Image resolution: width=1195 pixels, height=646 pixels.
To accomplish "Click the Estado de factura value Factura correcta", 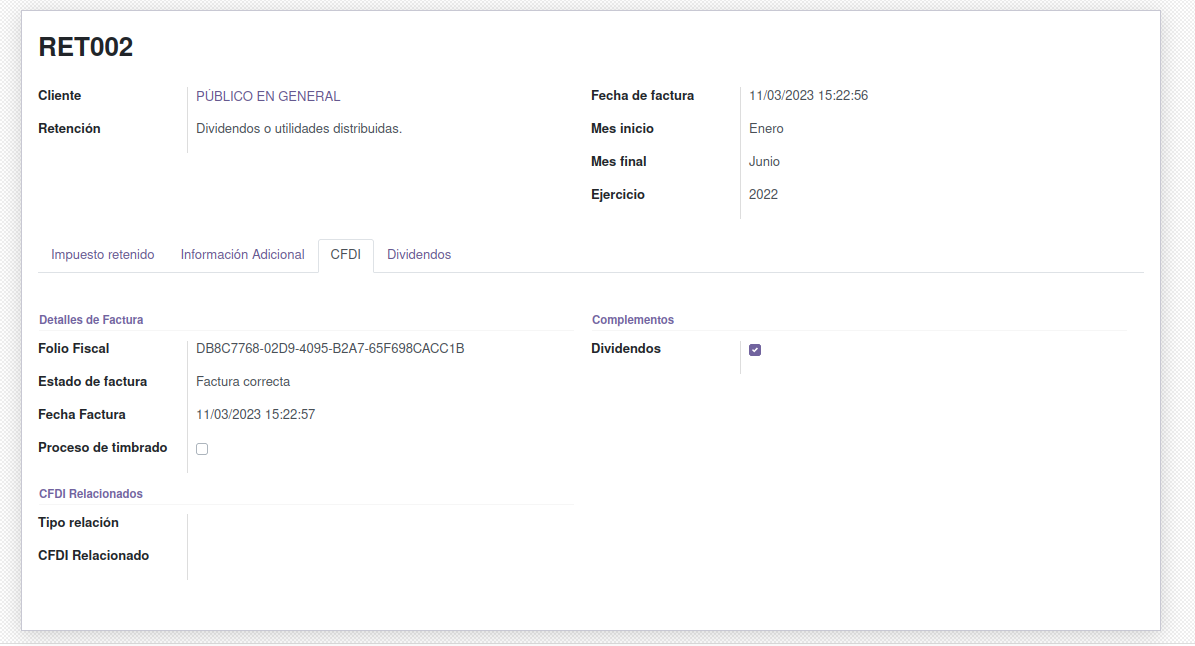I will coord(243,382).
